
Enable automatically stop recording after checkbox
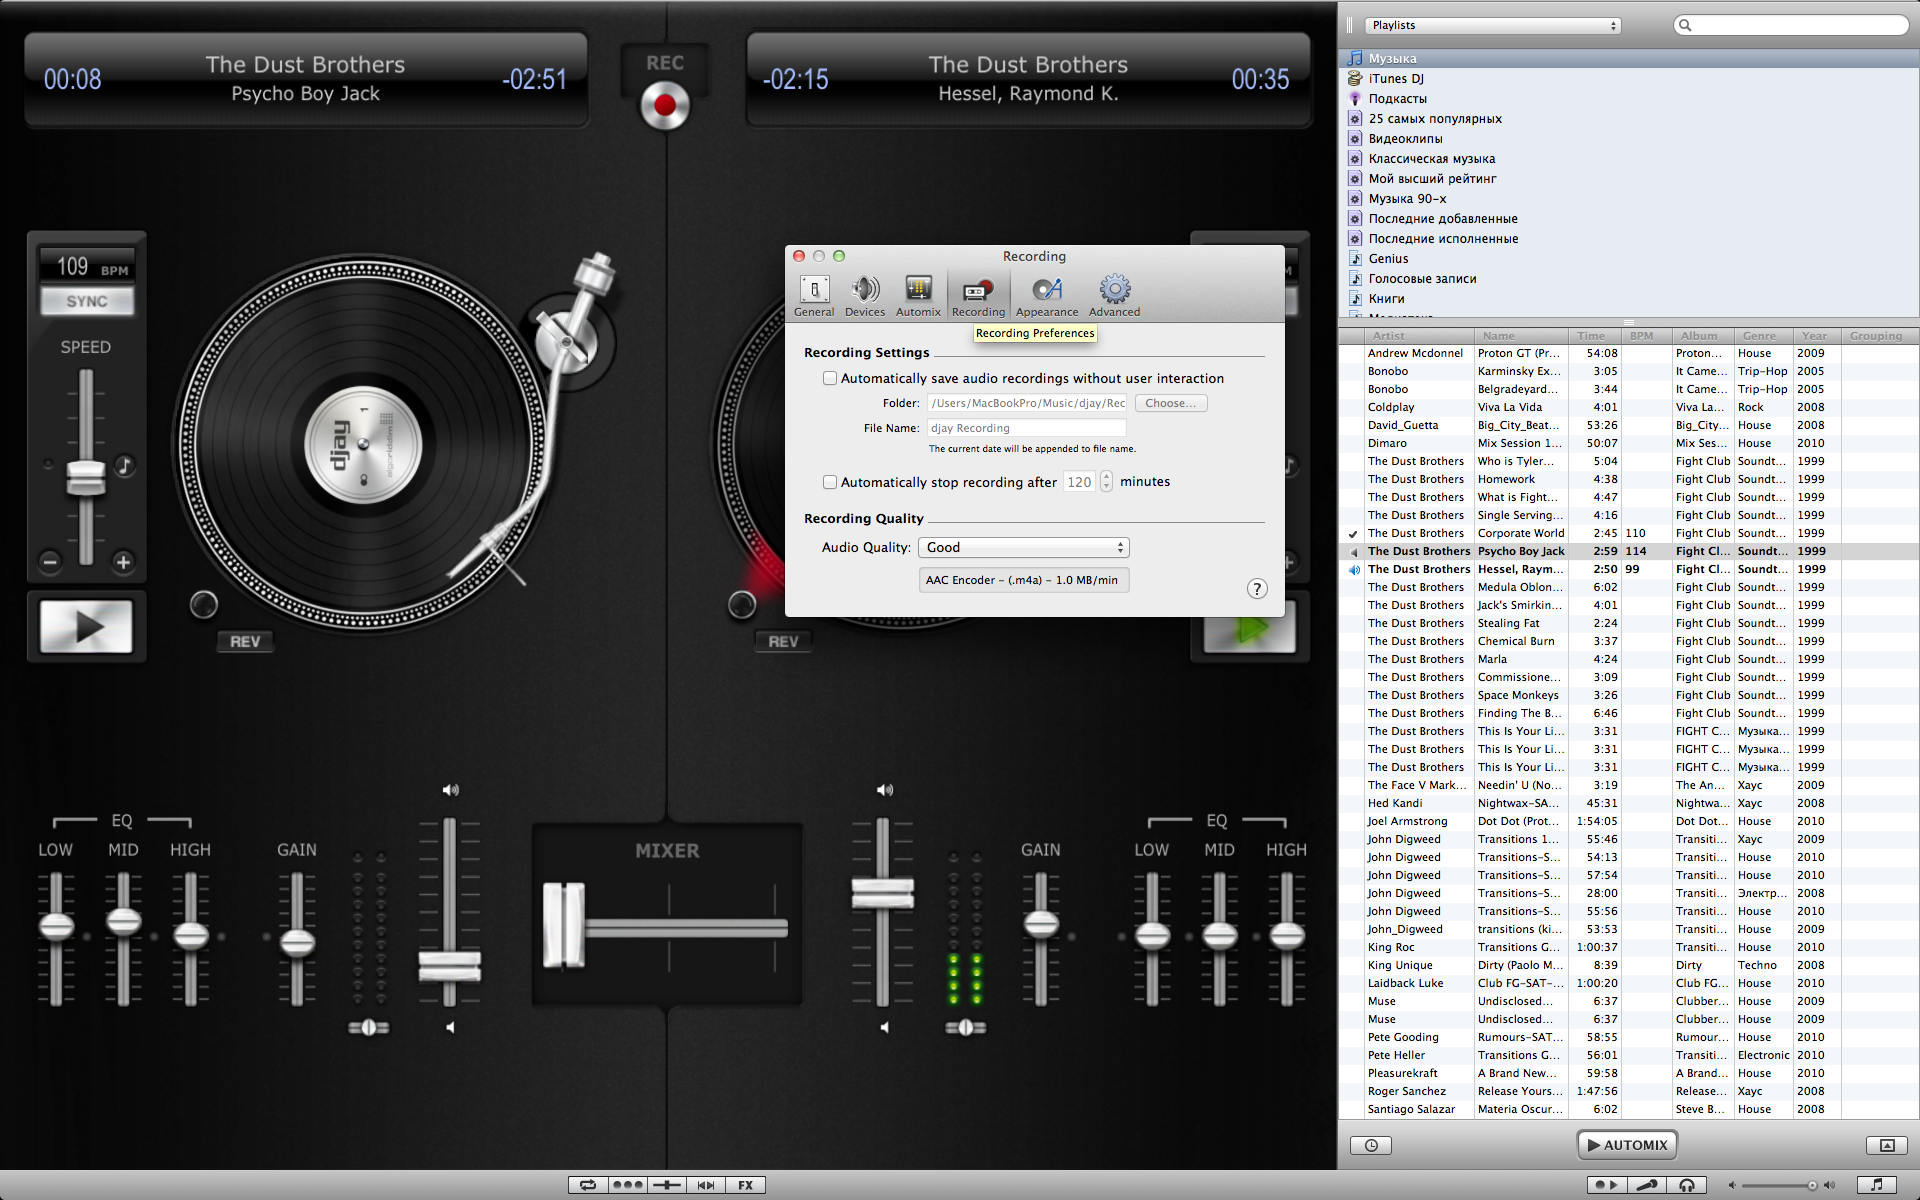(830, 482)
